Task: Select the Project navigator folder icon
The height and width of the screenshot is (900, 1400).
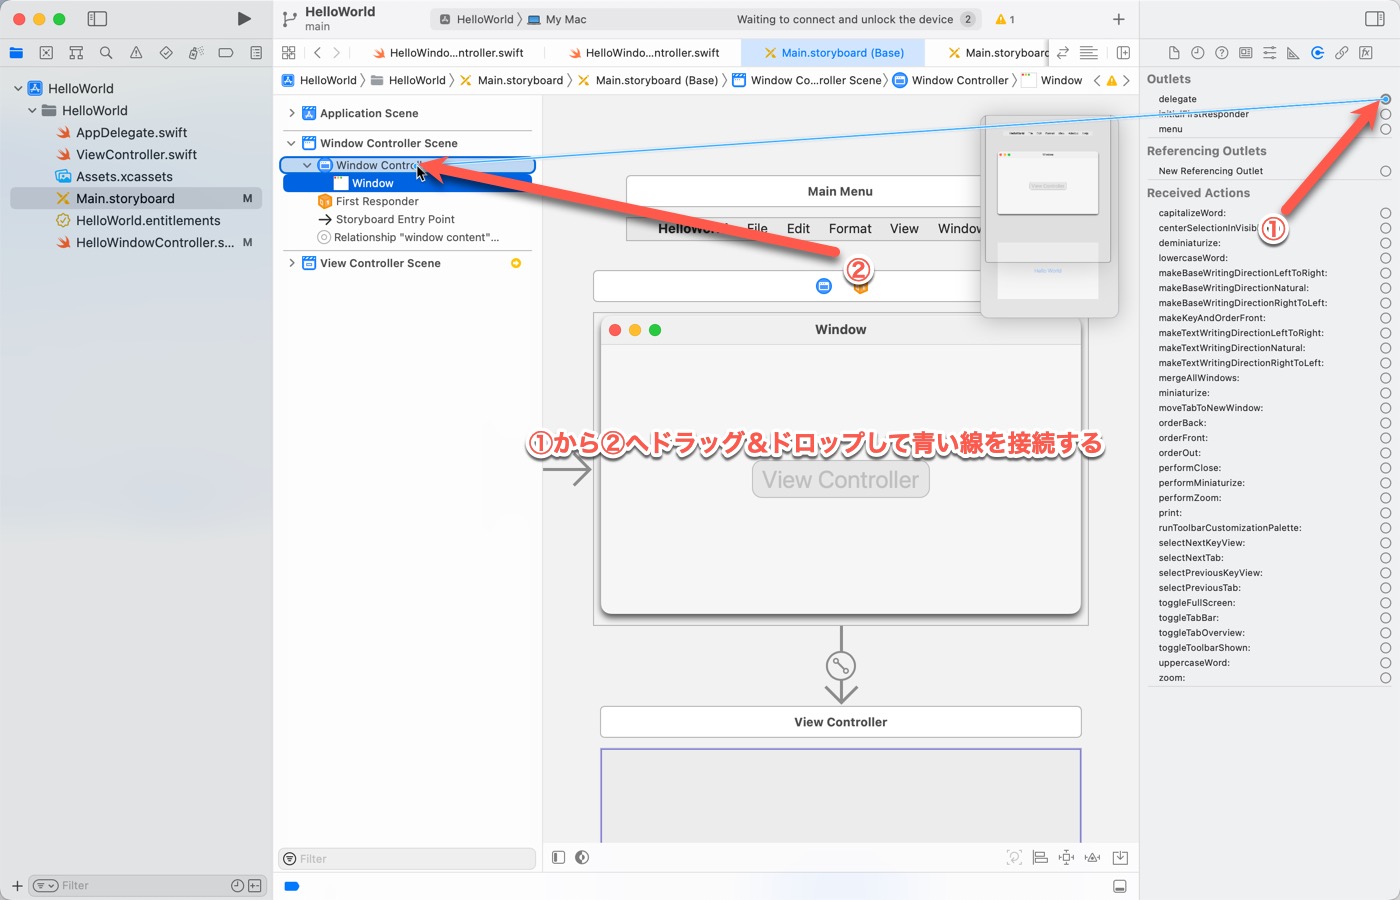Action: (16, 53)
